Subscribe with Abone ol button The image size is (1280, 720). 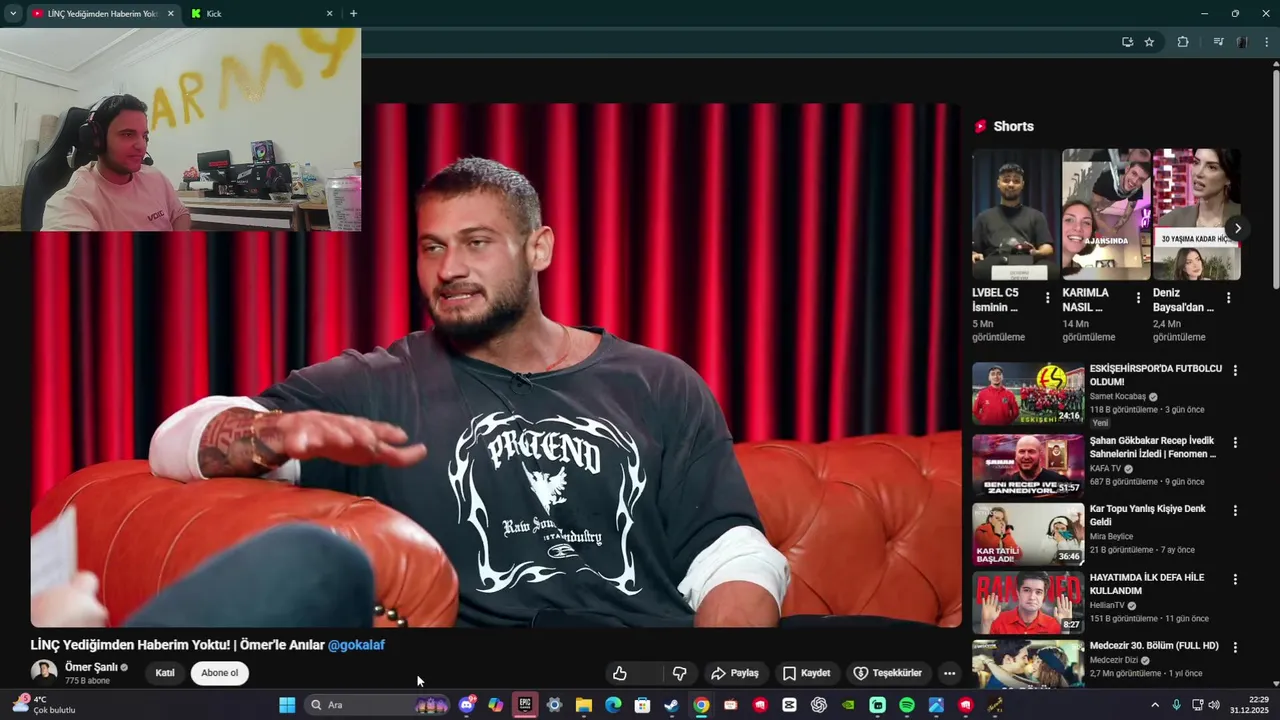tap(220, 673)
